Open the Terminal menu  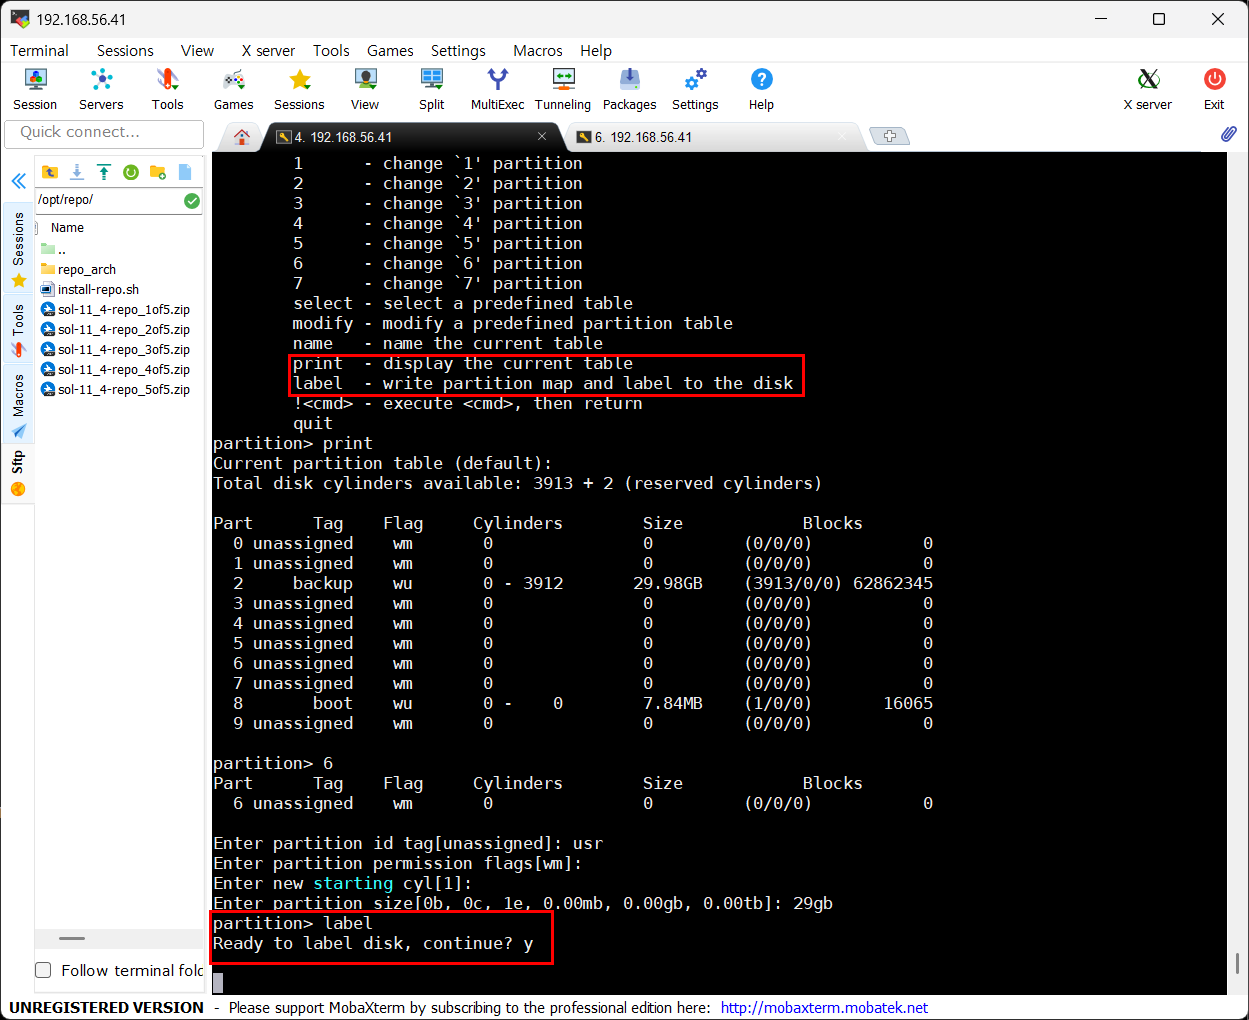click(39, 51)
